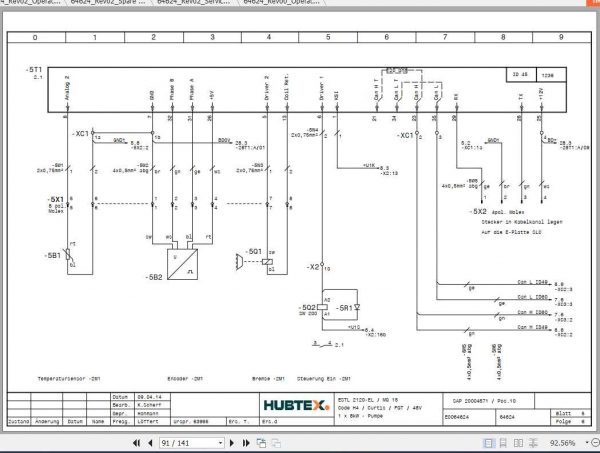This screenshot has width=600, height=453.
Task: Click the -XC1 label near column 7
Action: coord(405,135)
